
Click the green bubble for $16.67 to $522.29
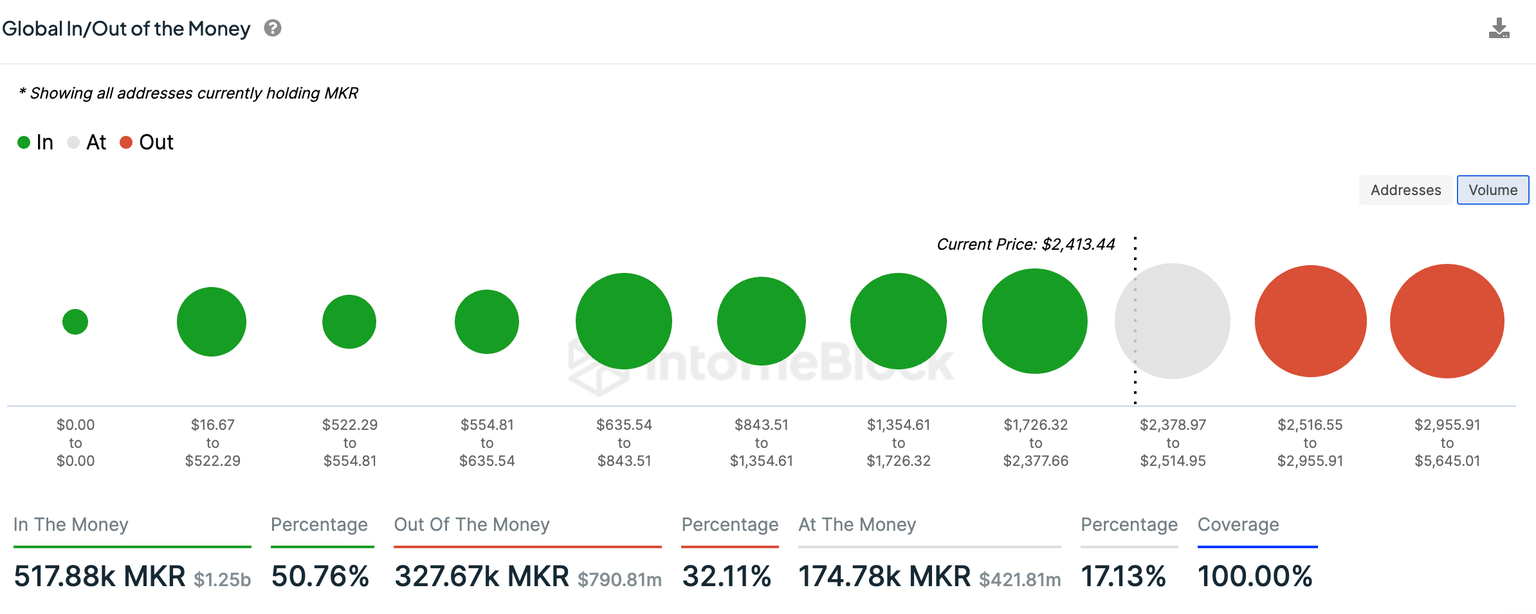click(x=211, y=322)
